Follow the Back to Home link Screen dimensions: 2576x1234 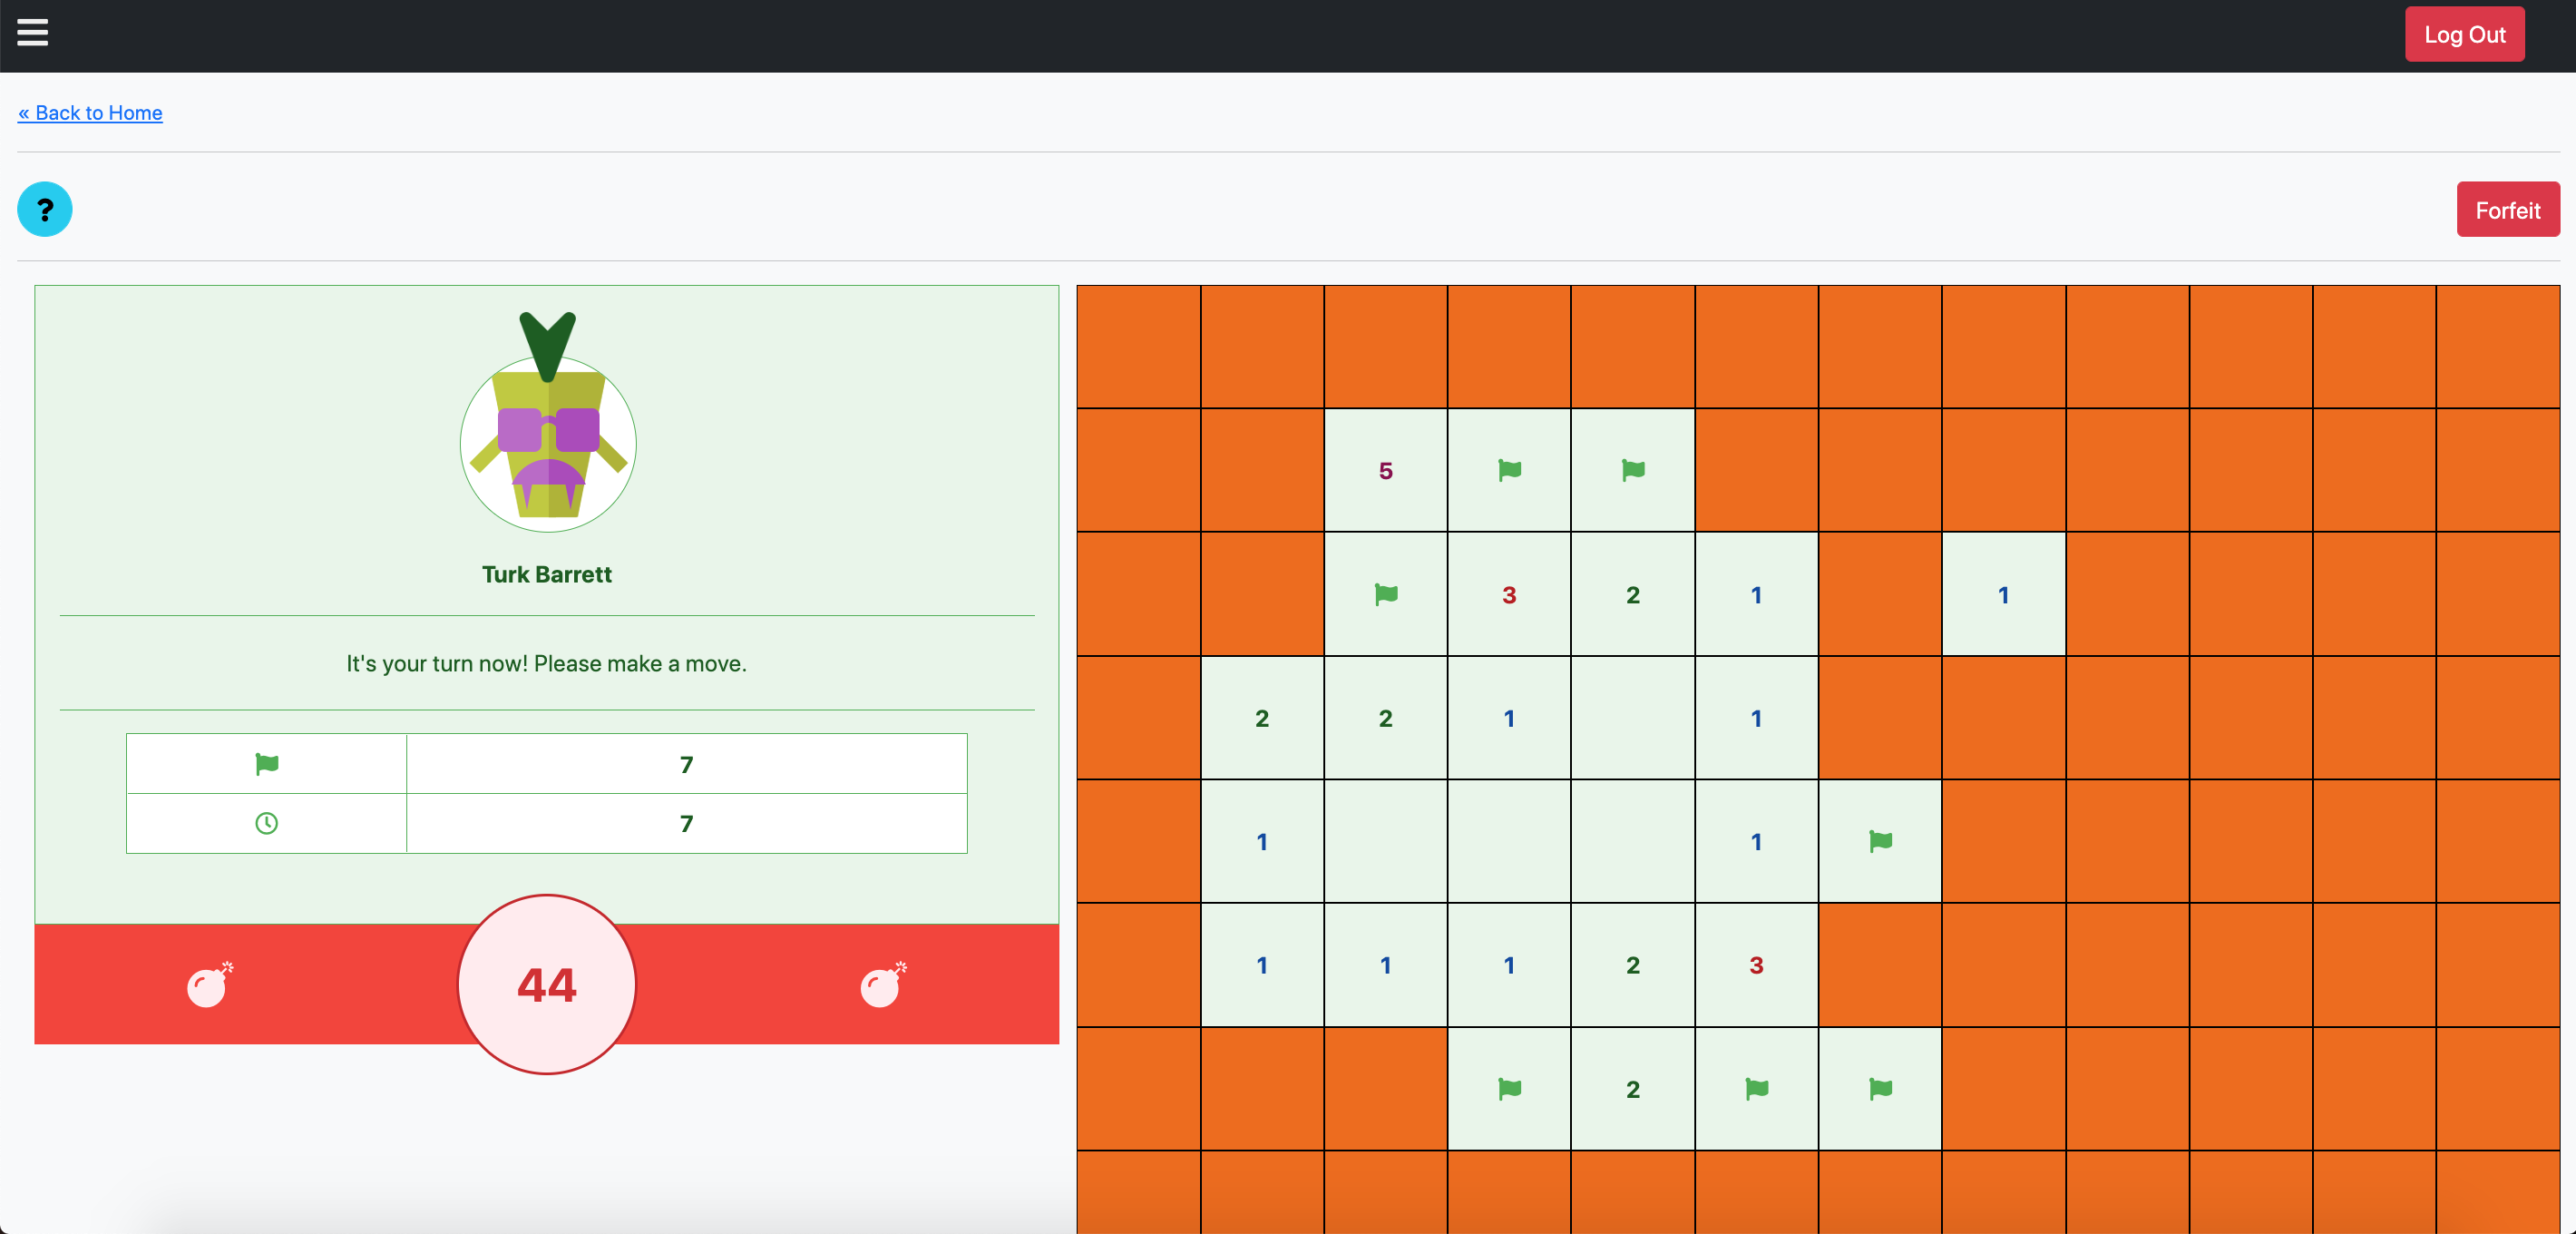90,113
